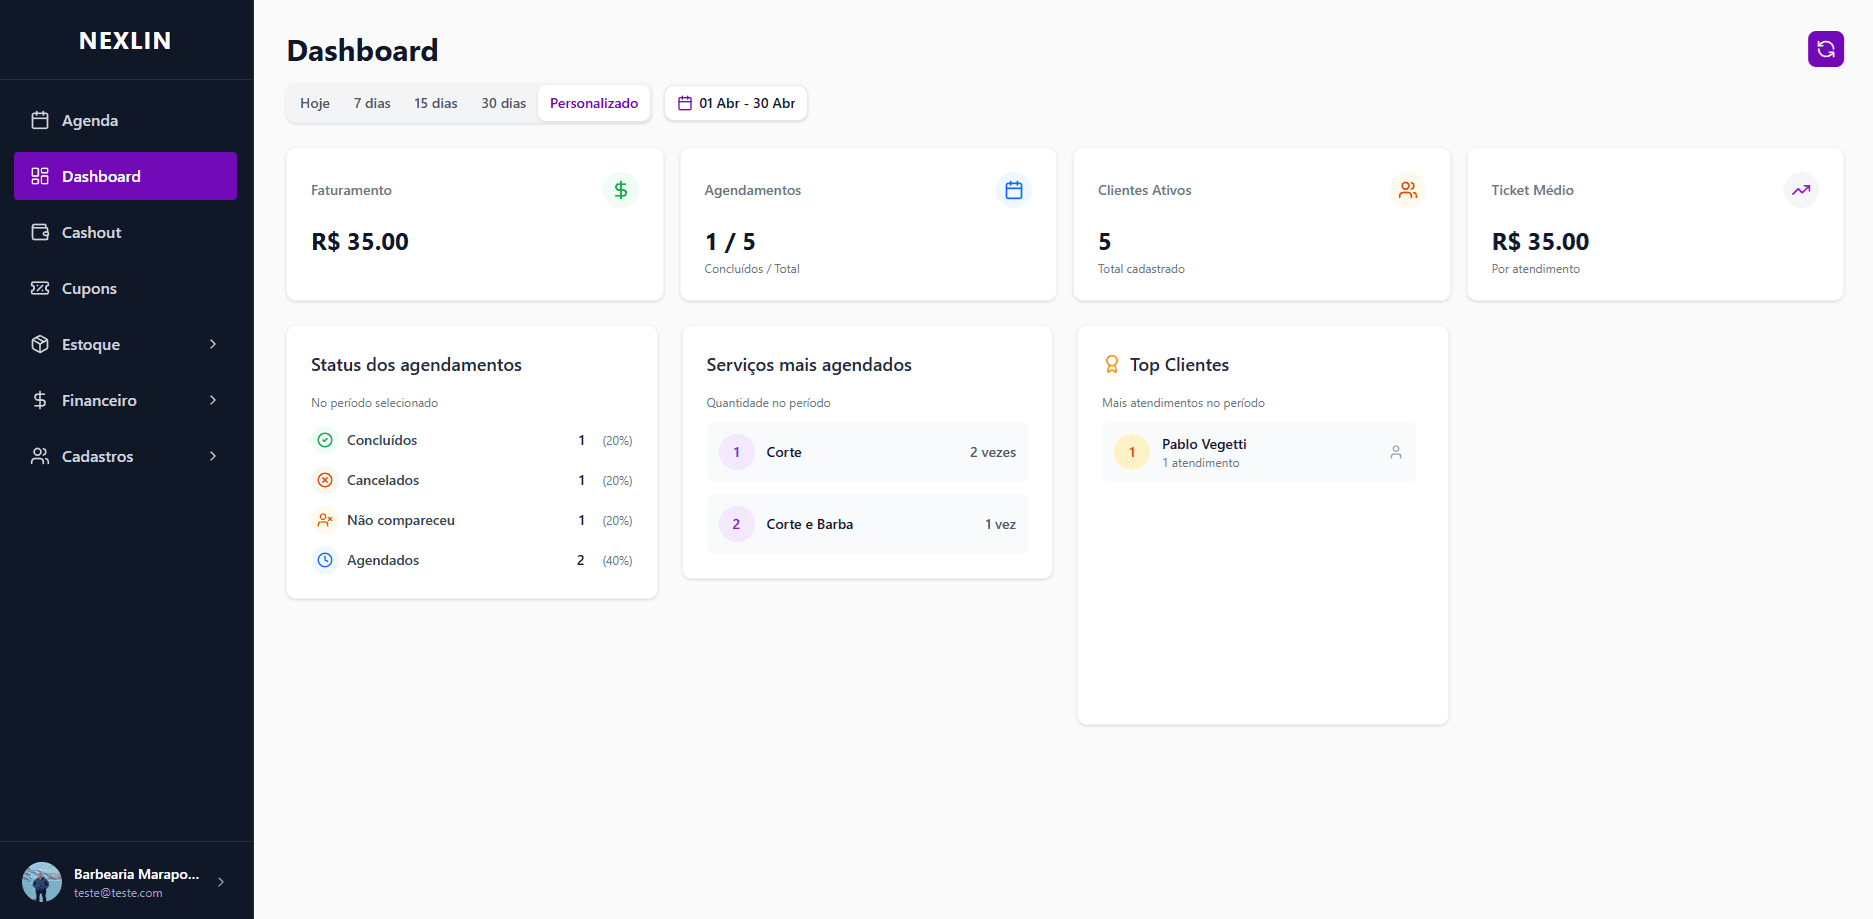Click the trend icon on Ticket Médio card

tap(1800, 190)
